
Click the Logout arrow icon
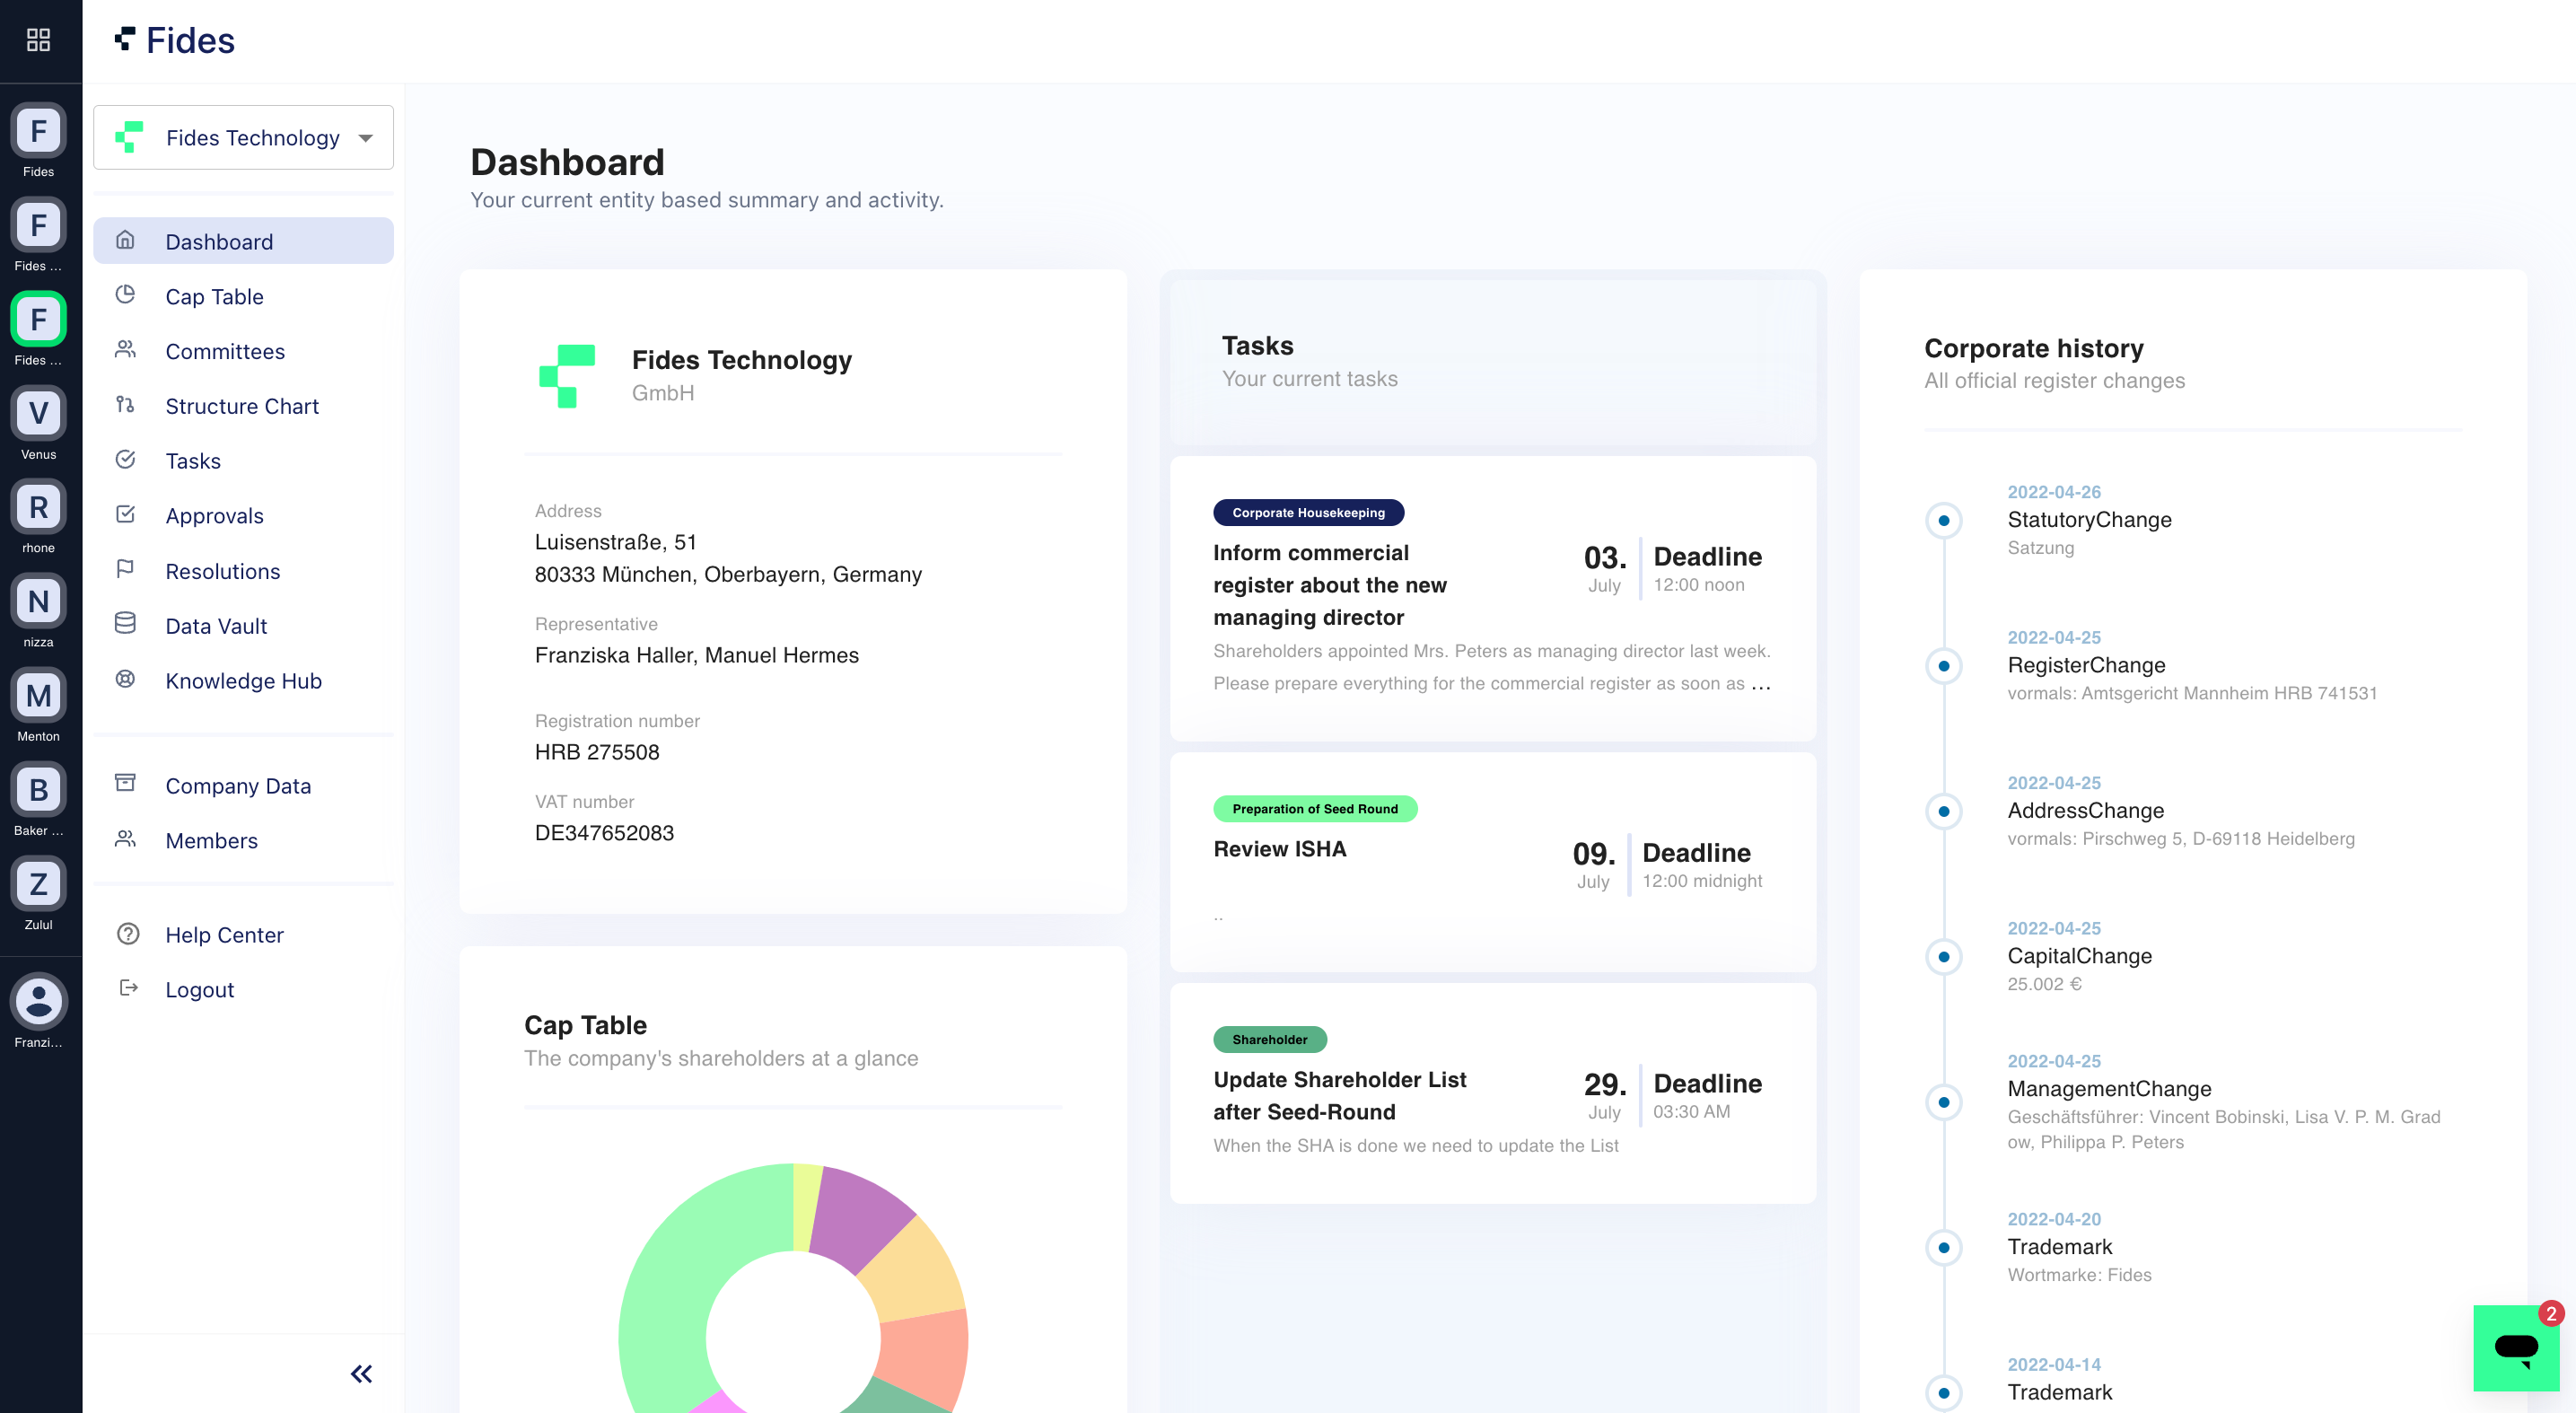coord(127,988)
